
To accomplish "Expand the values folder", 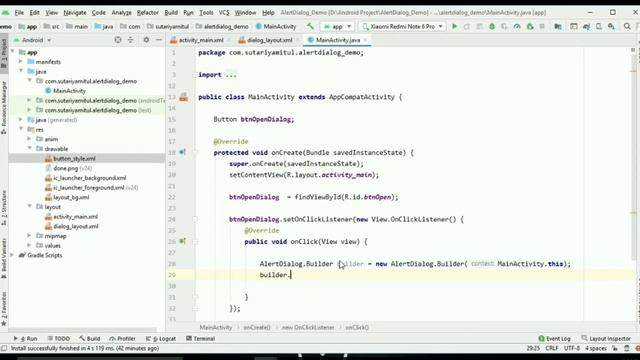I will point(29,245).
